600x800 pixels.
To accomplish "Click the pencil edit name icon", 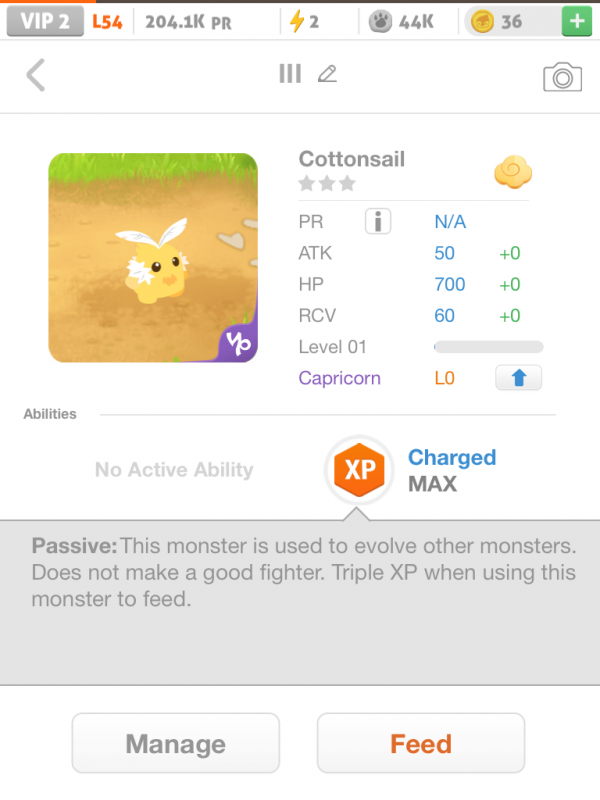I will pyautogui.click(x=326, y=74).
